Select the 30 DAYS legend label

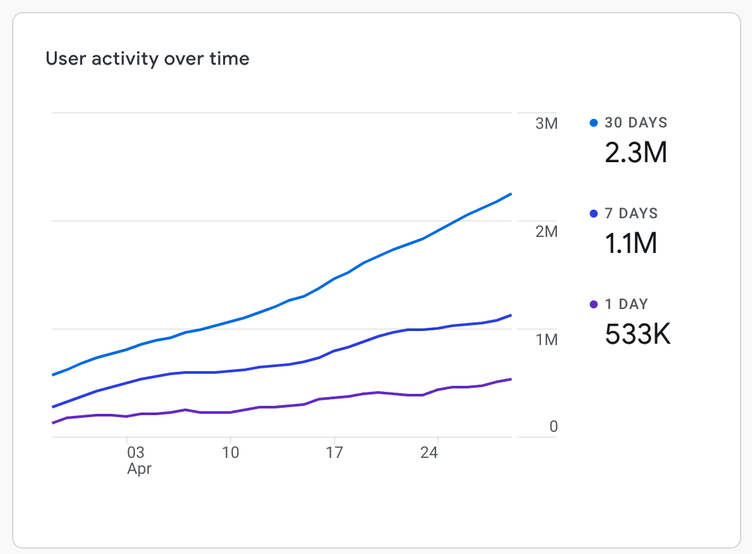click(635, 123)
